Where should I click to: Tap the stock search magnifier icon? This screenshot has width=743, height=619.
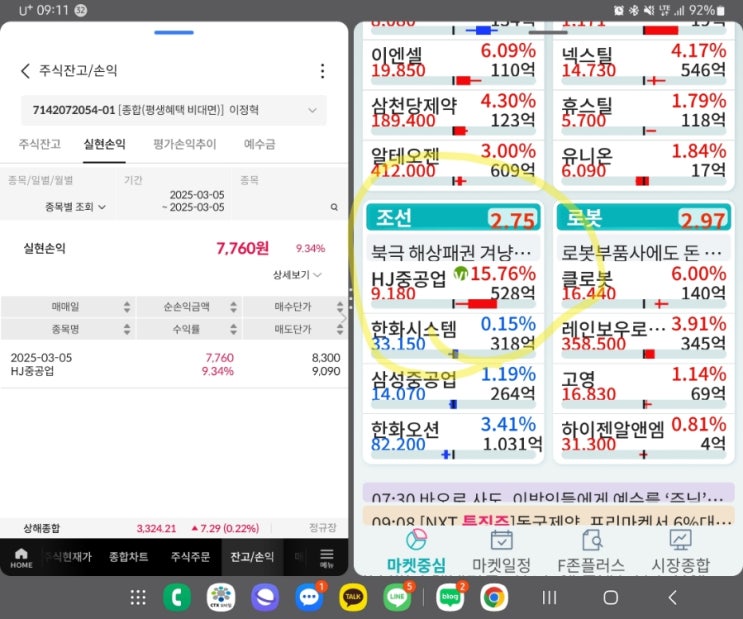(x=334, y=207)
